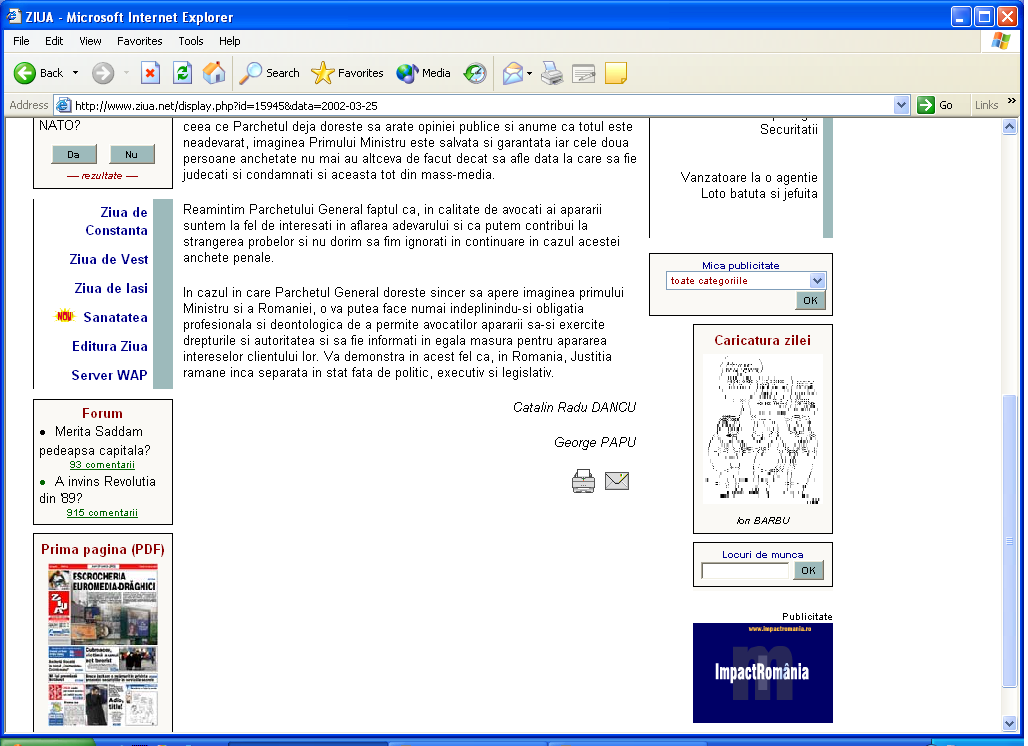Open the Editura Ziua link
1028x746 pixels.
click(x=109, y=345)
